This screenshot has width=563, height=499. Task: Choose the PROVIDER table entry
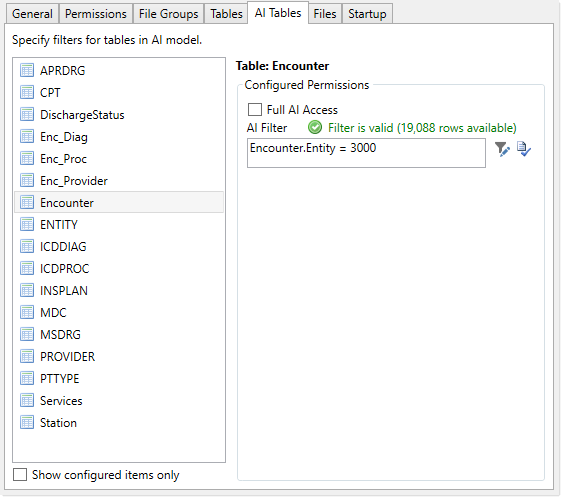click(x=119, y=356)
